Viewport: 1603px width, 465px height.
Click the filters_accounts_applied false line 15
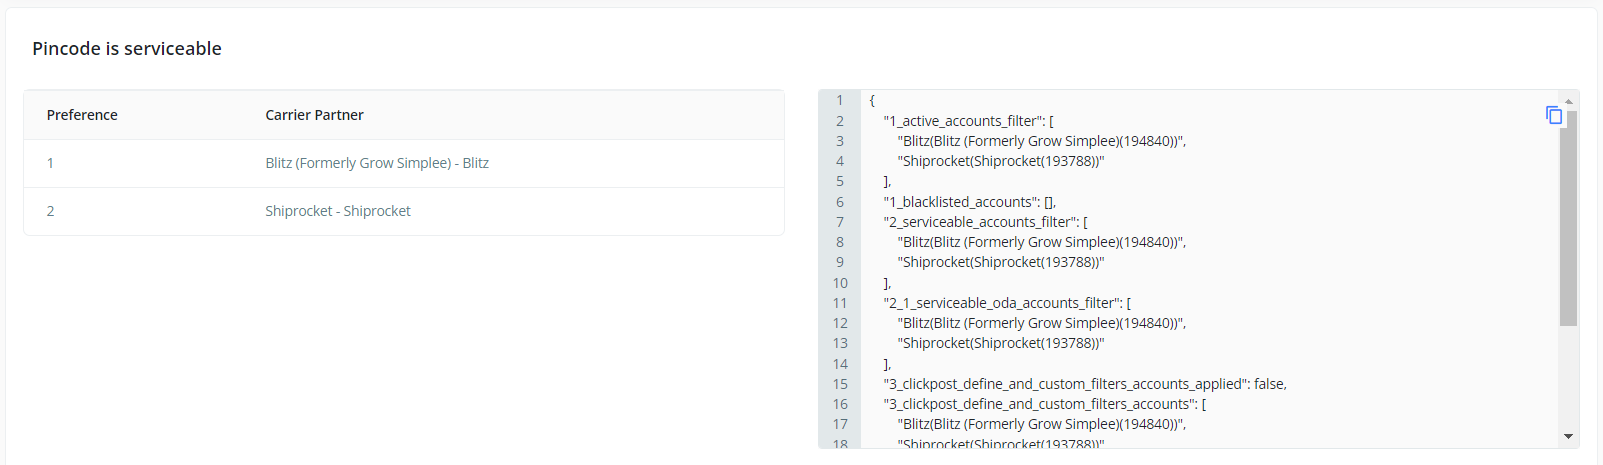coord(1085,384)
